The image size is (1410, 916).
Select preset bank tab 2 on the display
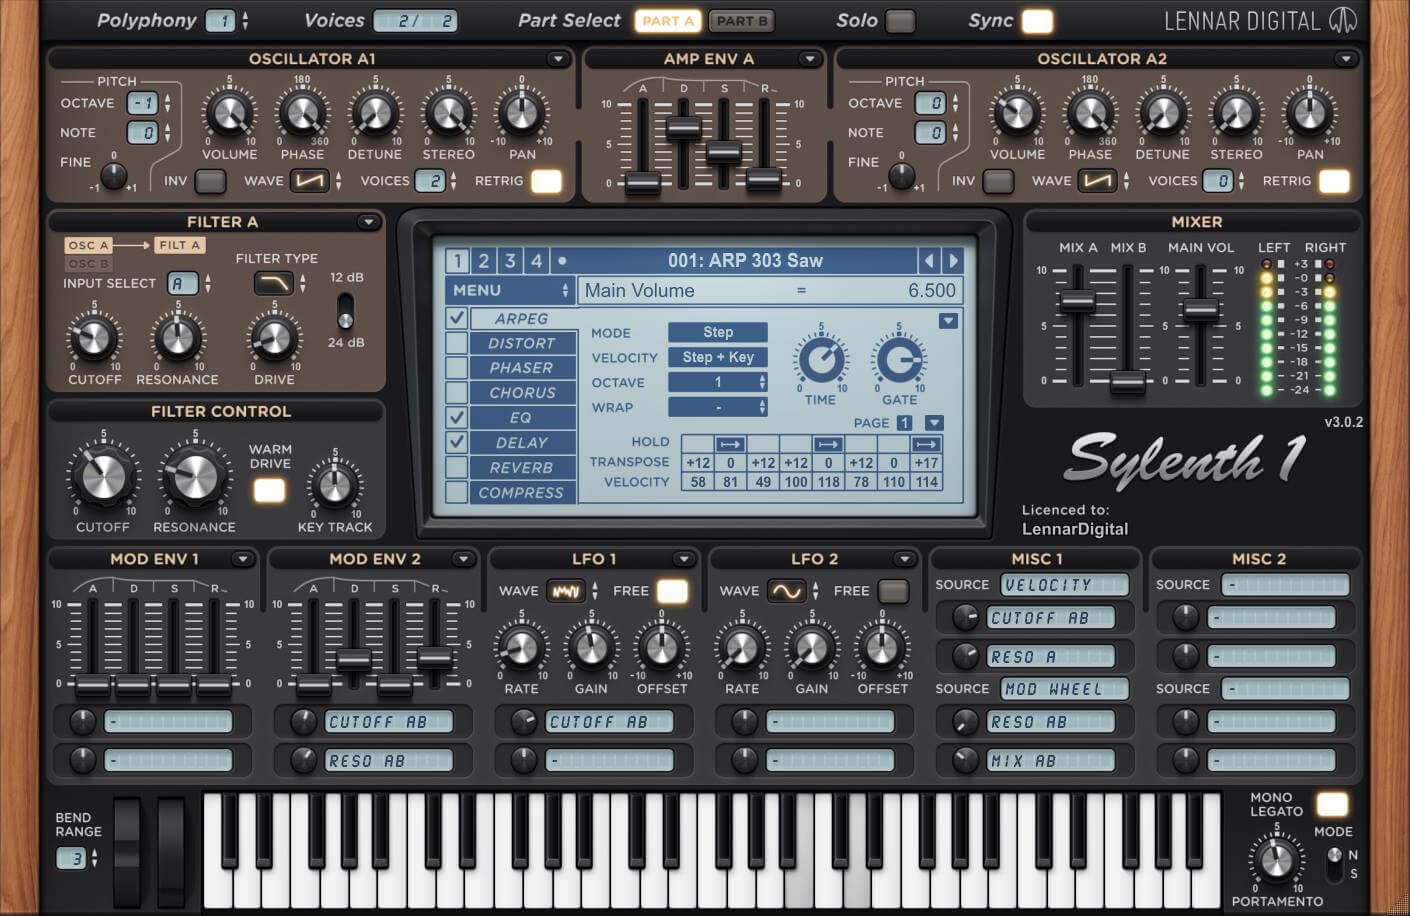point(483,260)
